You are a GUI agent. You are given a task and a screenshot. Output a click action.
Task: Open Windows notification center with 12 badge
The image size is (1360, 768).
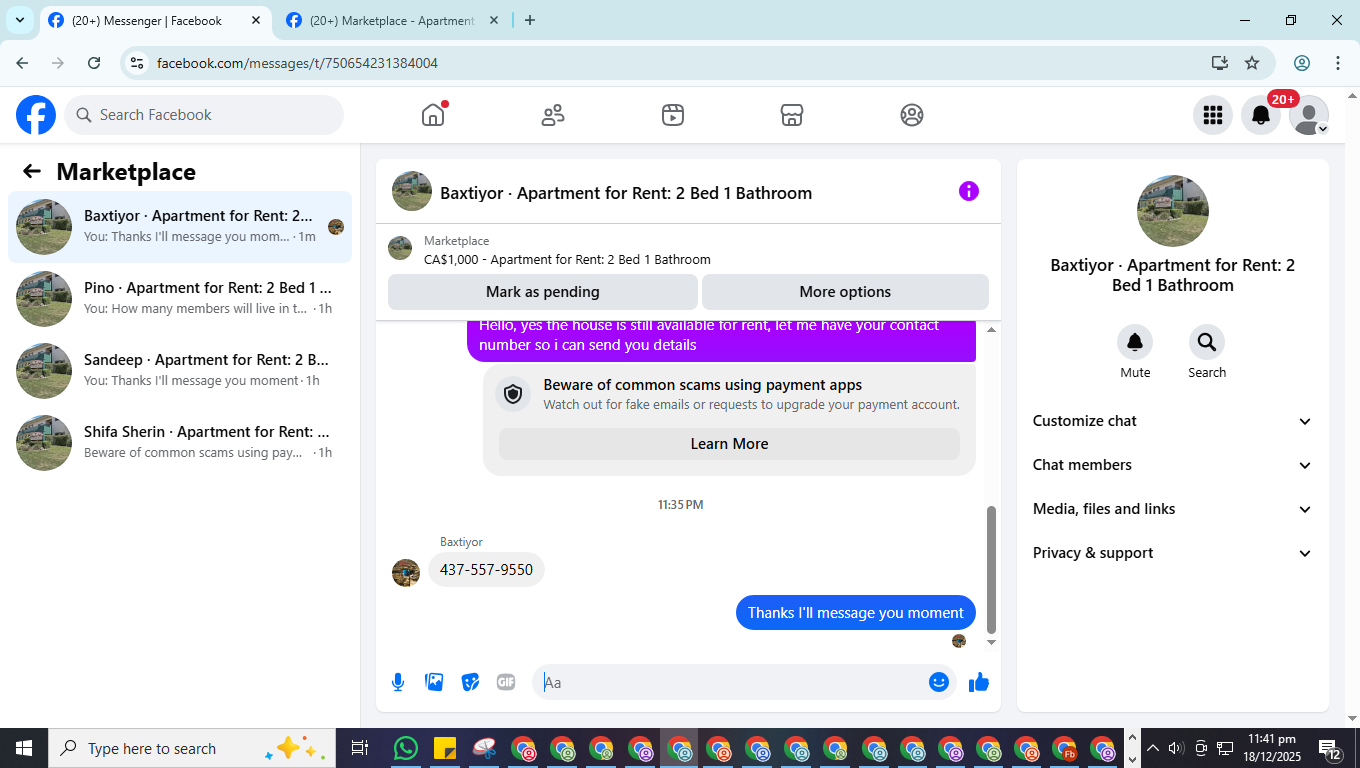click(x=1330, y=748)
